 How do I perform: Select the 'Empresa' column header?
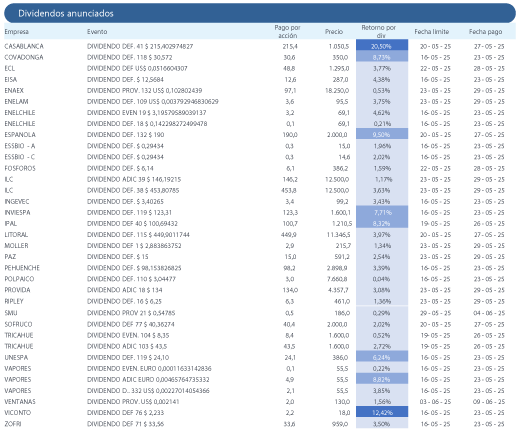click(x=16, y=32)
